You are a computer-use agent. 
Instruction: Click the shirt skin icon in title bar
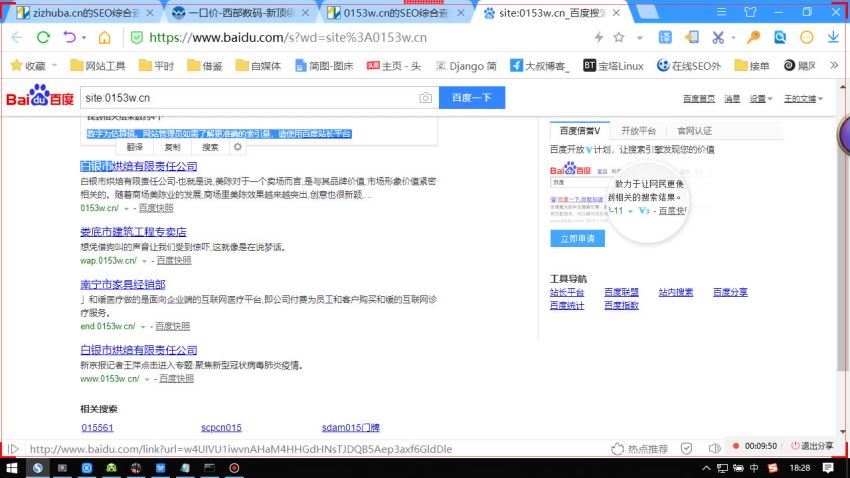[x=750, y=12]
